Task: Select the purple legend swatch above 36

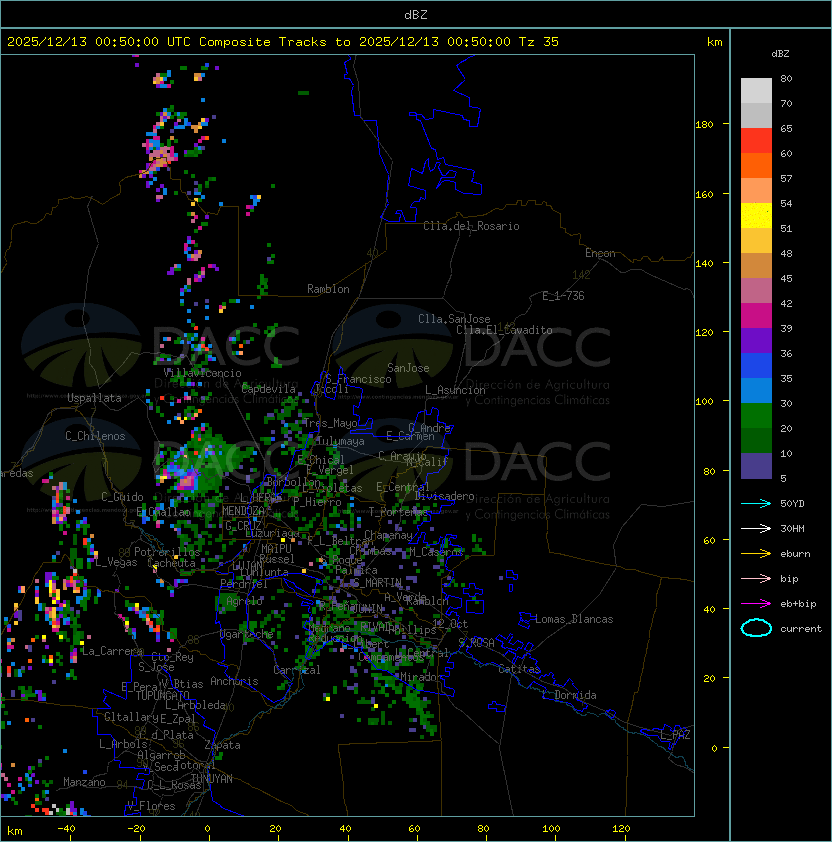Action: (x=756, y=340)
